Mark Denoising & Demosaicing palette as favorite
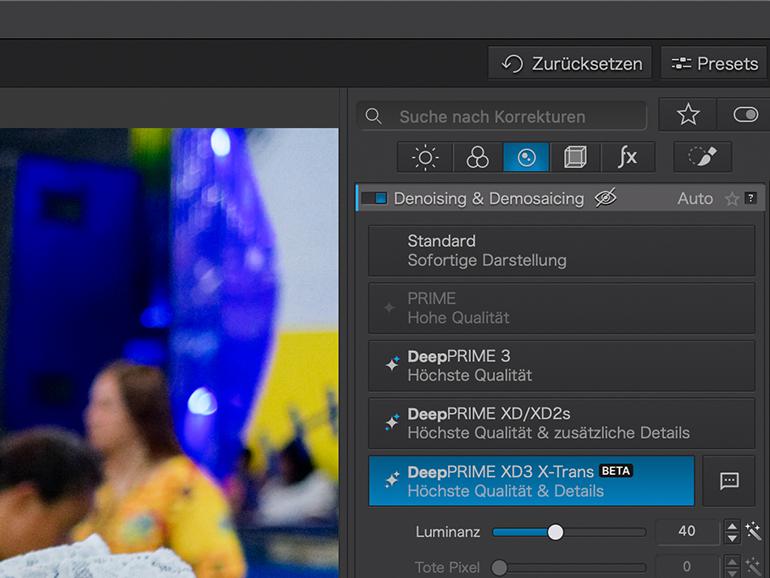770x578 pixels. click(x=732, y=199)
